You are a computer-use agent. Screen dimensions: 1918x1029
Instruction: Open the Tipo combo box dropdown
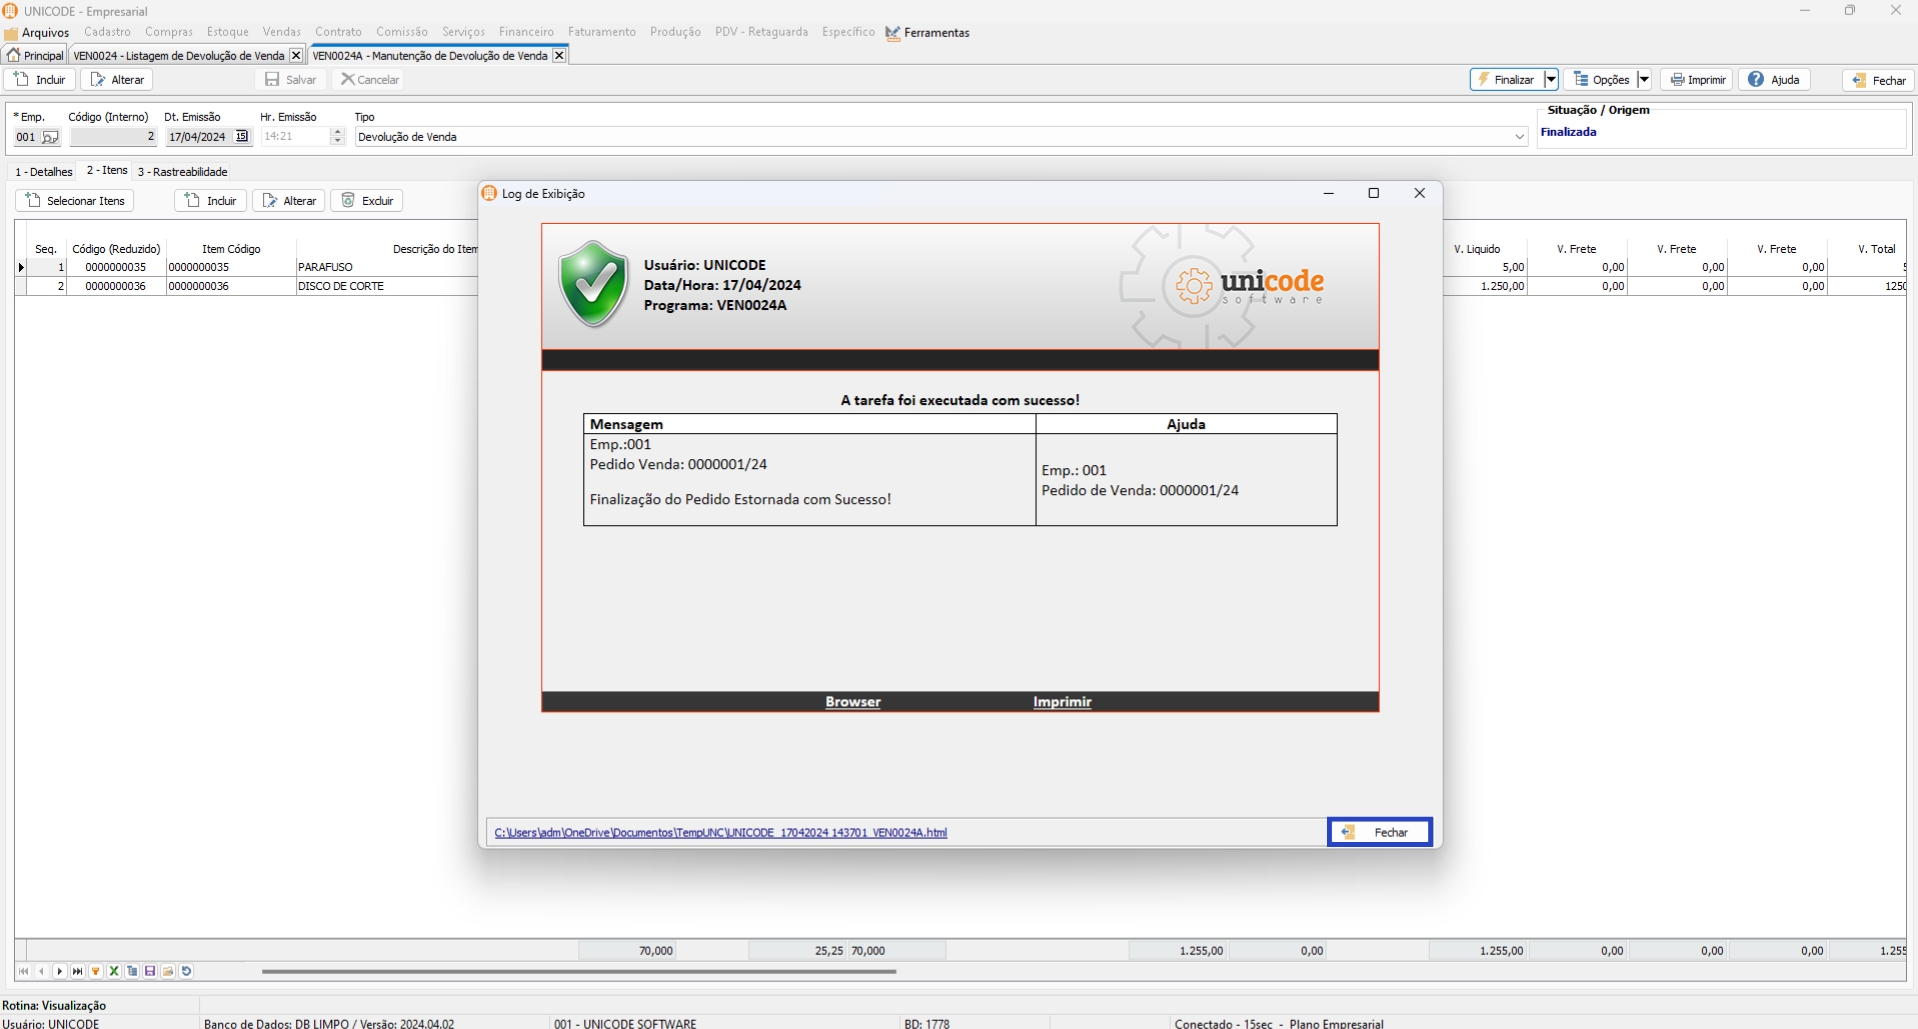[1519, 137]
